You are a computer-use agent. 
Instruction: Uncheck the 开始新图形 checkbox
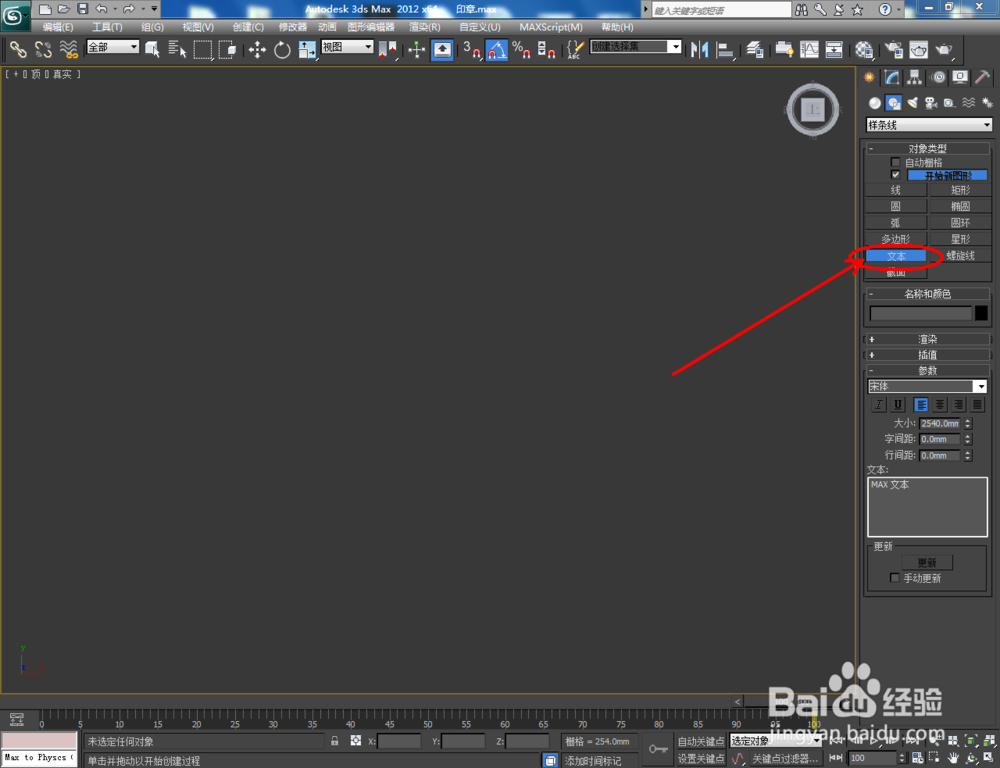click(895, 174)
